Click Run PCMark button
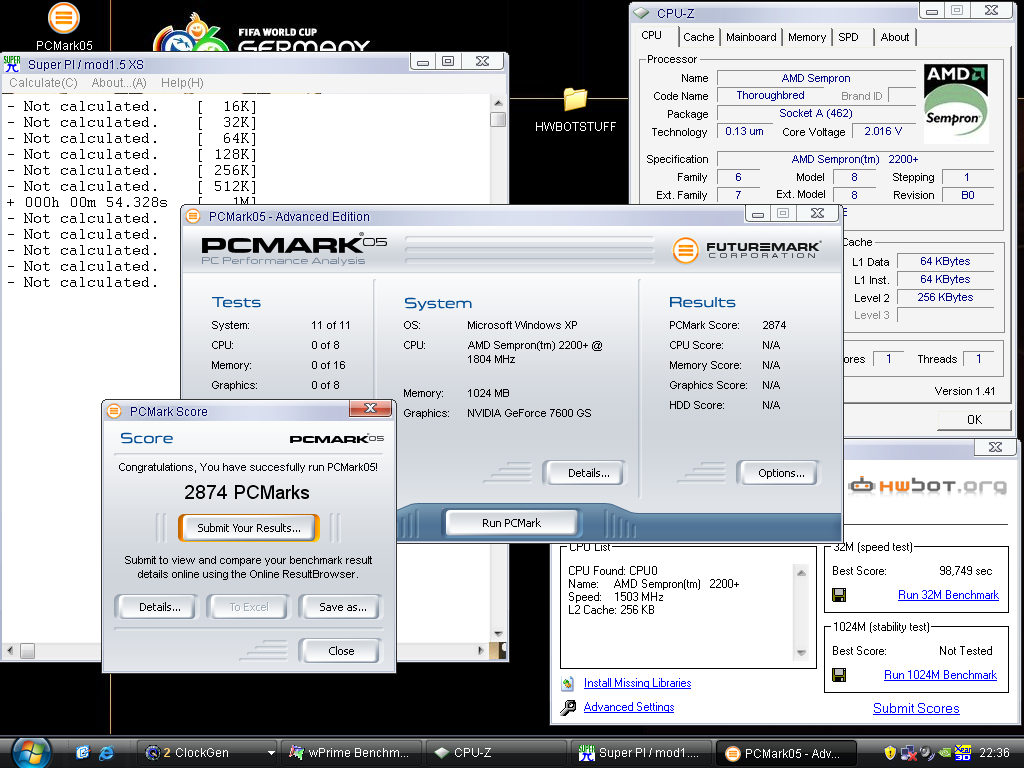The image size is (1024, 768). (x=511, y=522)
